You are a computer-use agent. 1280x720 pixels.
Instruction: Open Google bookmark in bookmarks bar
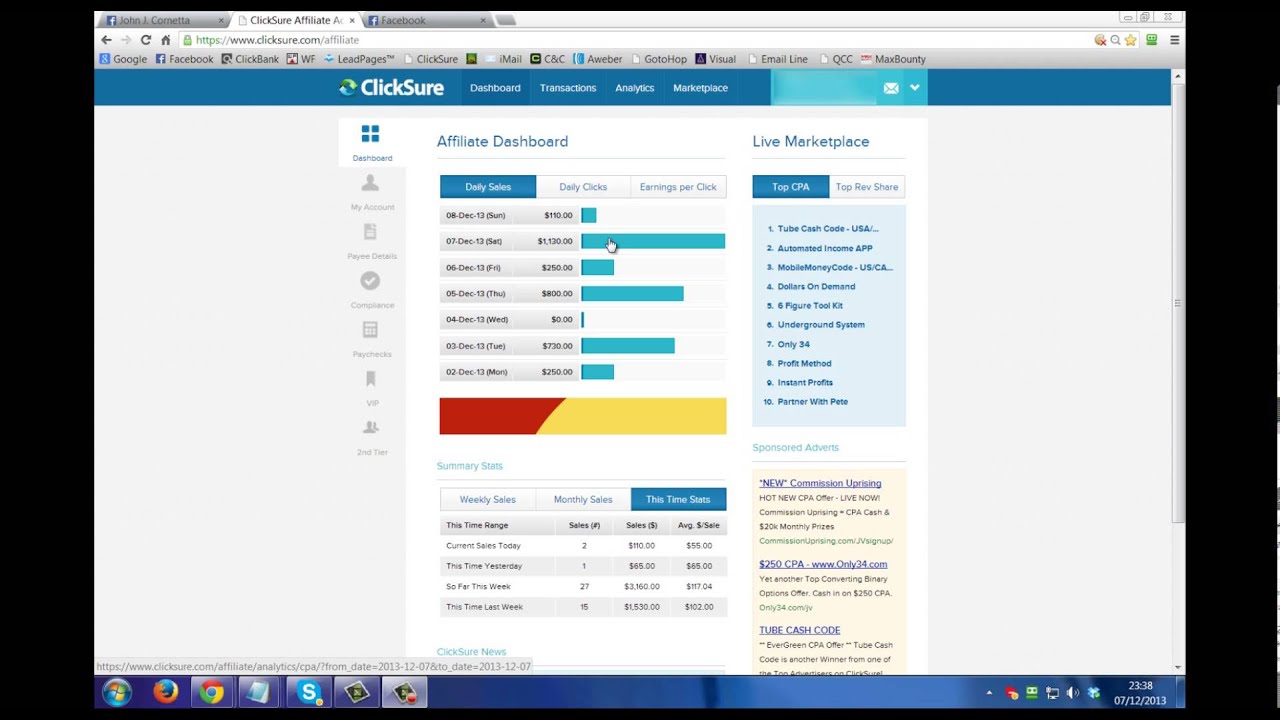(123, 59)
